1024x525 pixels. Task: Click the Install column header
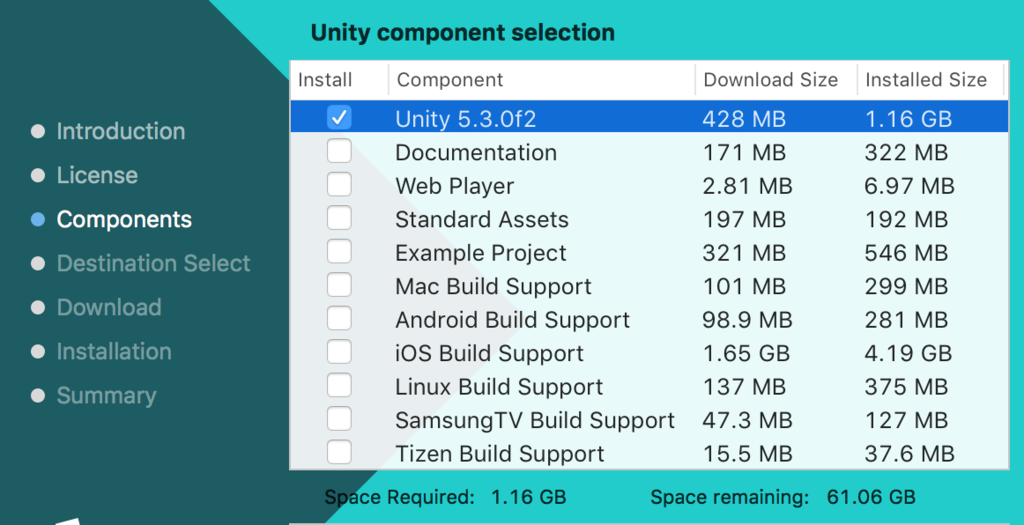point(326,80)
